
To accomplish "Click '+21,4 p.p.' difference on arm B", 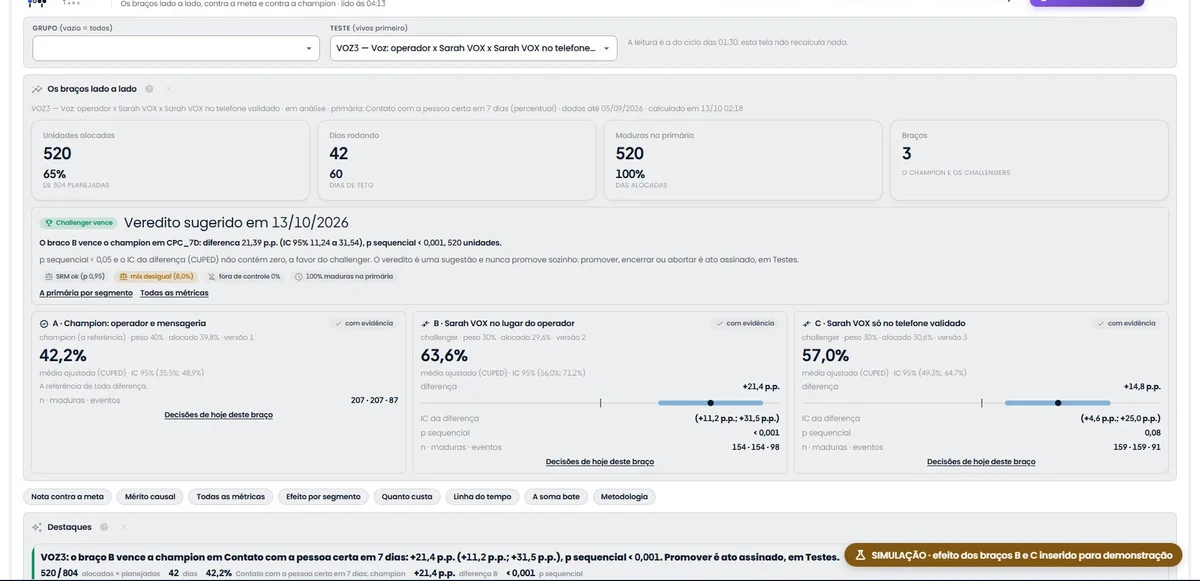I will click(761, 386).
